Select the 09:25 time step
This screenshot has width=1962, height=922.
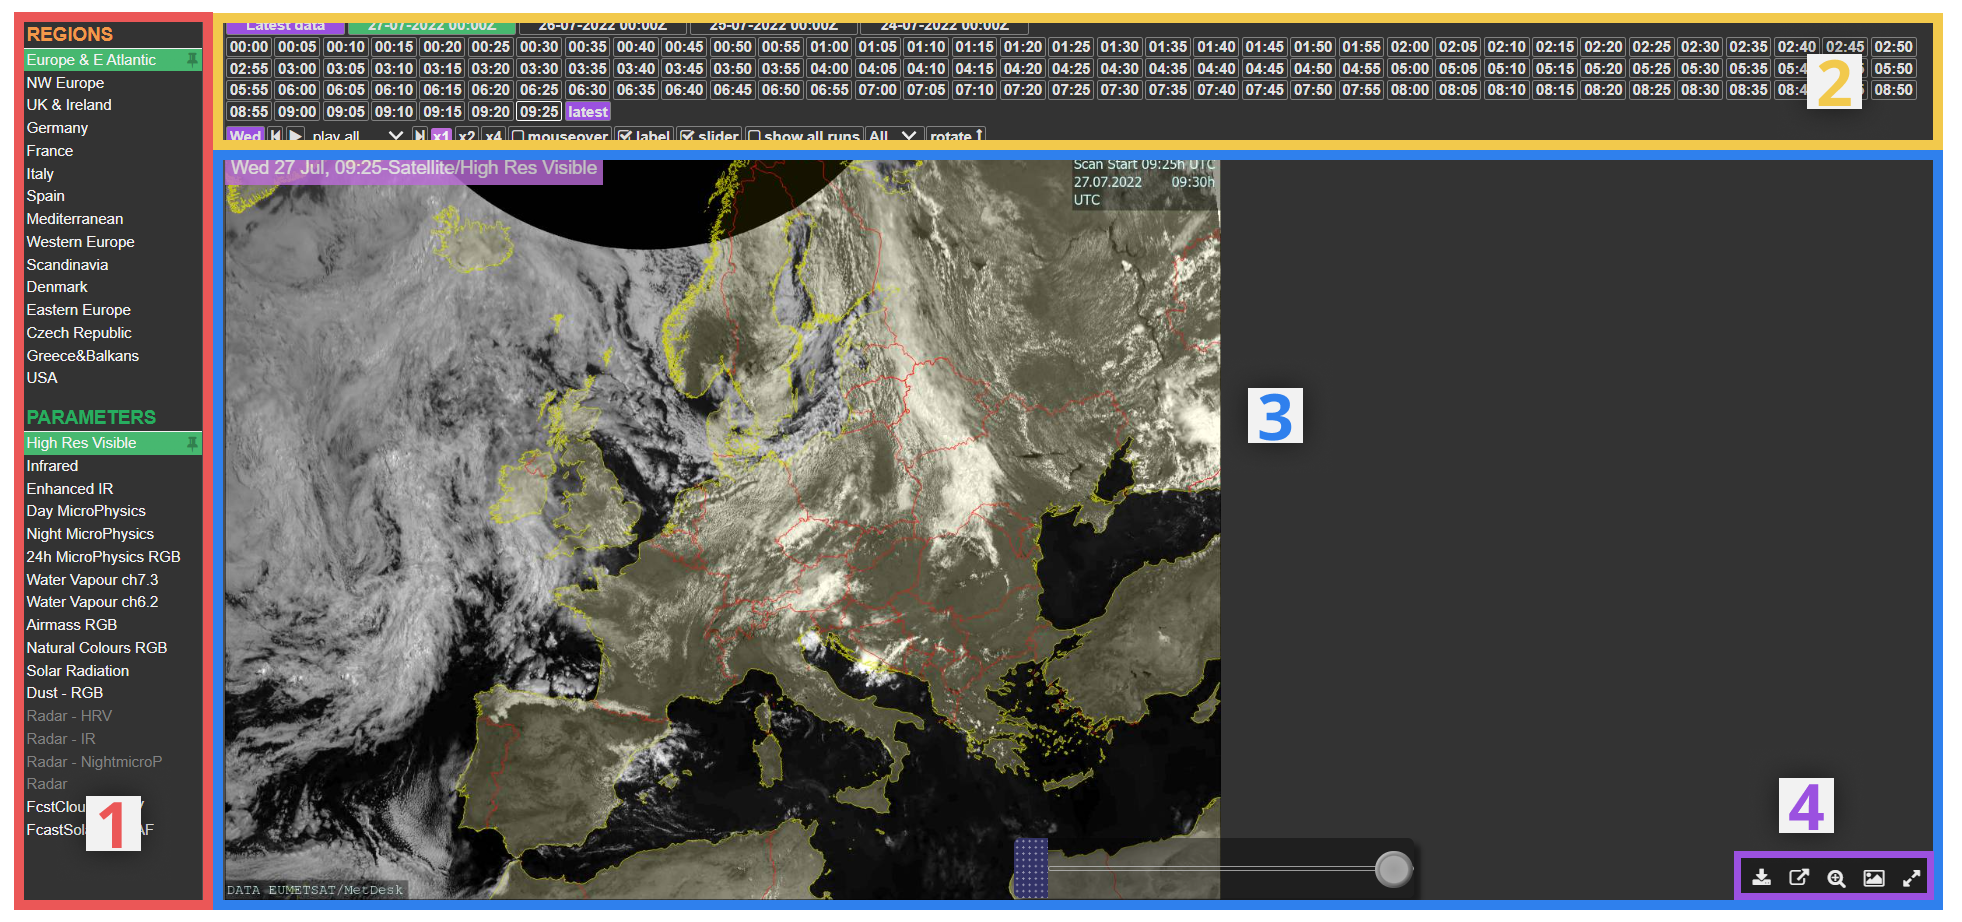click(539, 112)
